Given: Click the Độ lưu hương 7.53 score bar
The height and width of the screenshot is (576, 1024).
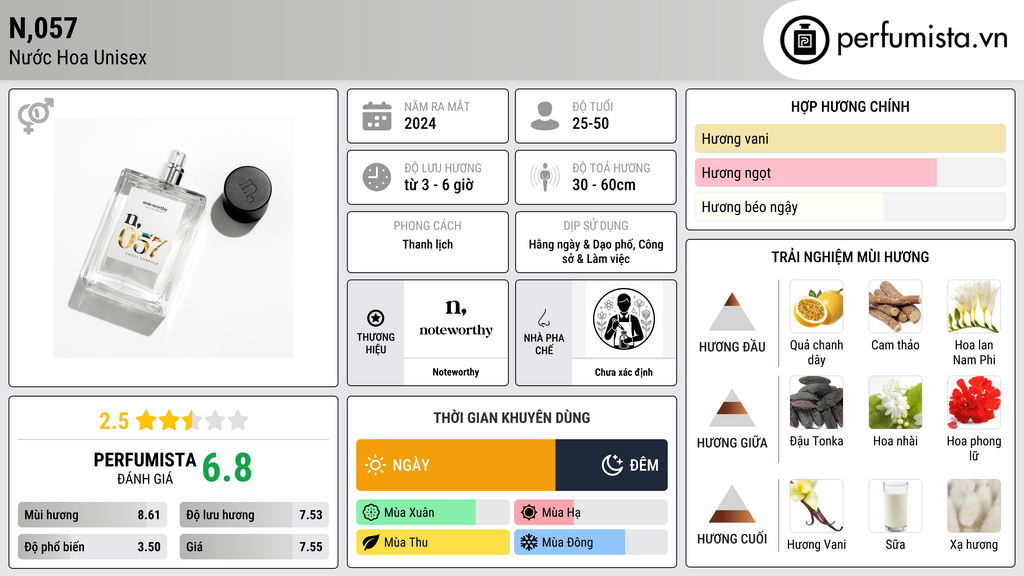Looking at the screenshot, I should (x=254, y=515).
